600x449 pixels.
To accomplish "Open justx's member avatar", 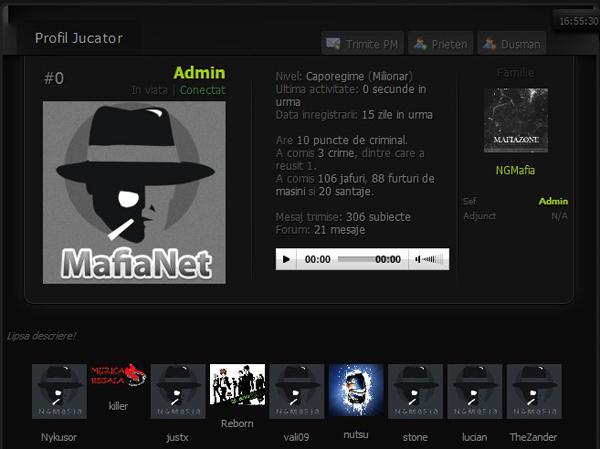I will (x=177, y=391).
